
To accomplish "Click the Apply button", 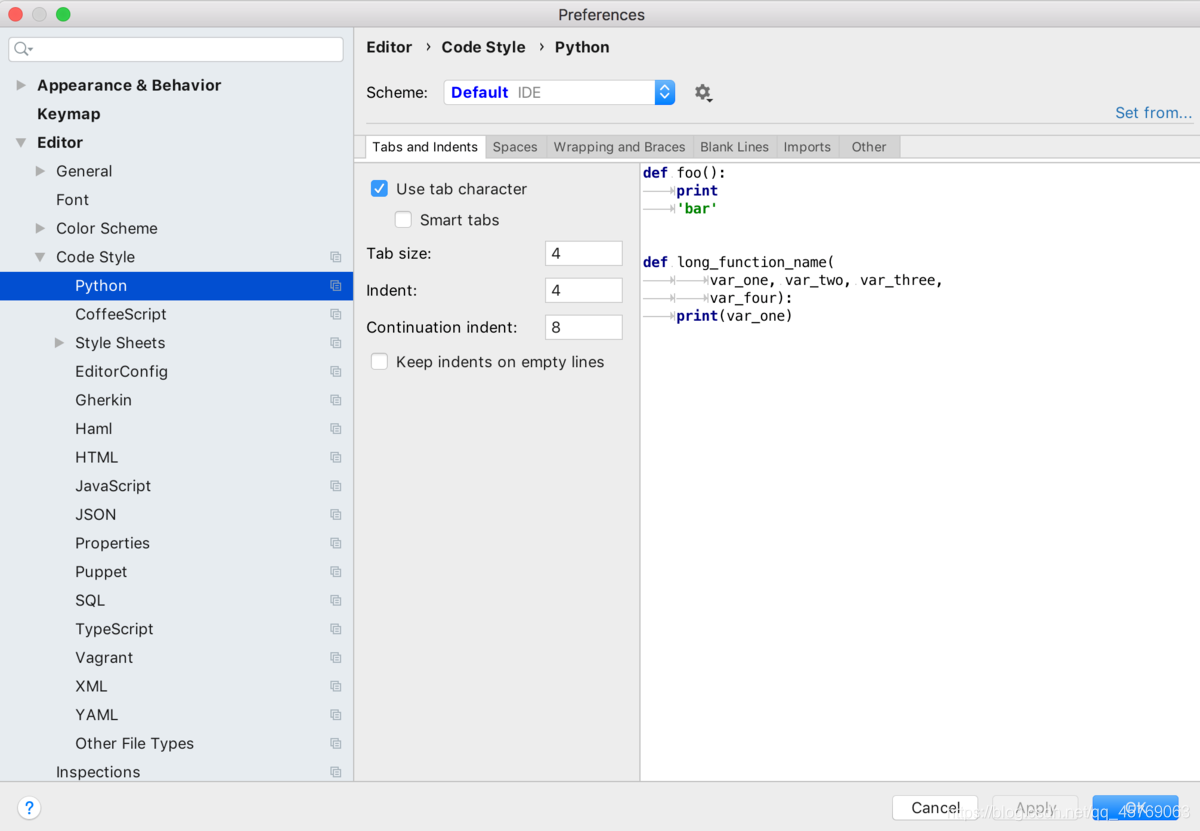I will tap(1036, 808).
